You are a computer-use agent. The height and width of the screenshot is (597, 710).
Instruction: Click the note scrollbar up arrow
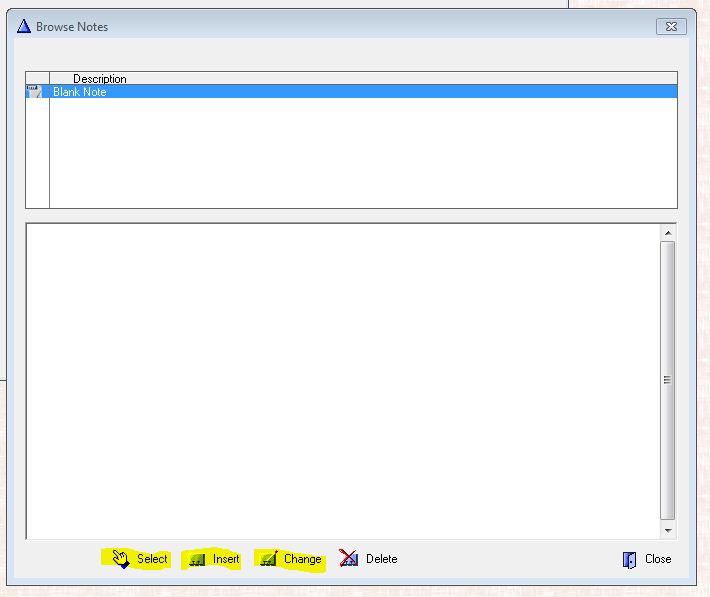[x=667, y=232]
